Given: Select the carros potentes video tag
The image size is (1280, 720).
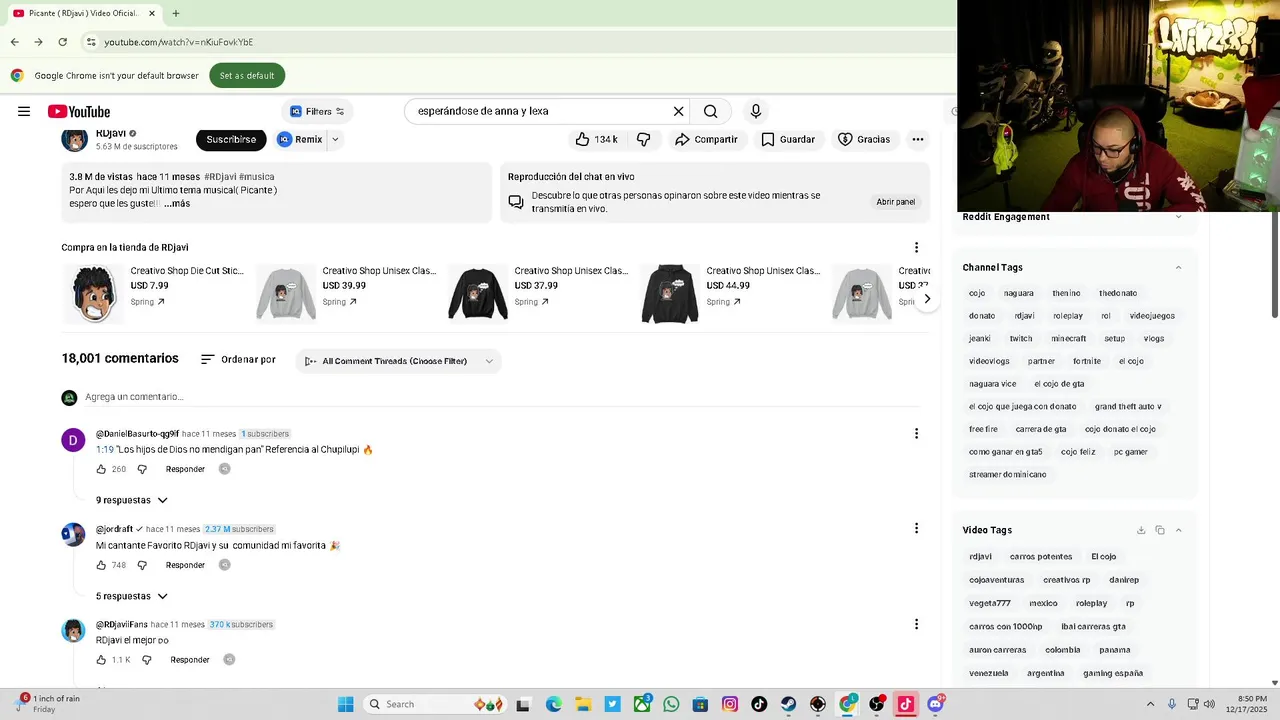Looking at the screenshot, I should [1041, 557].
